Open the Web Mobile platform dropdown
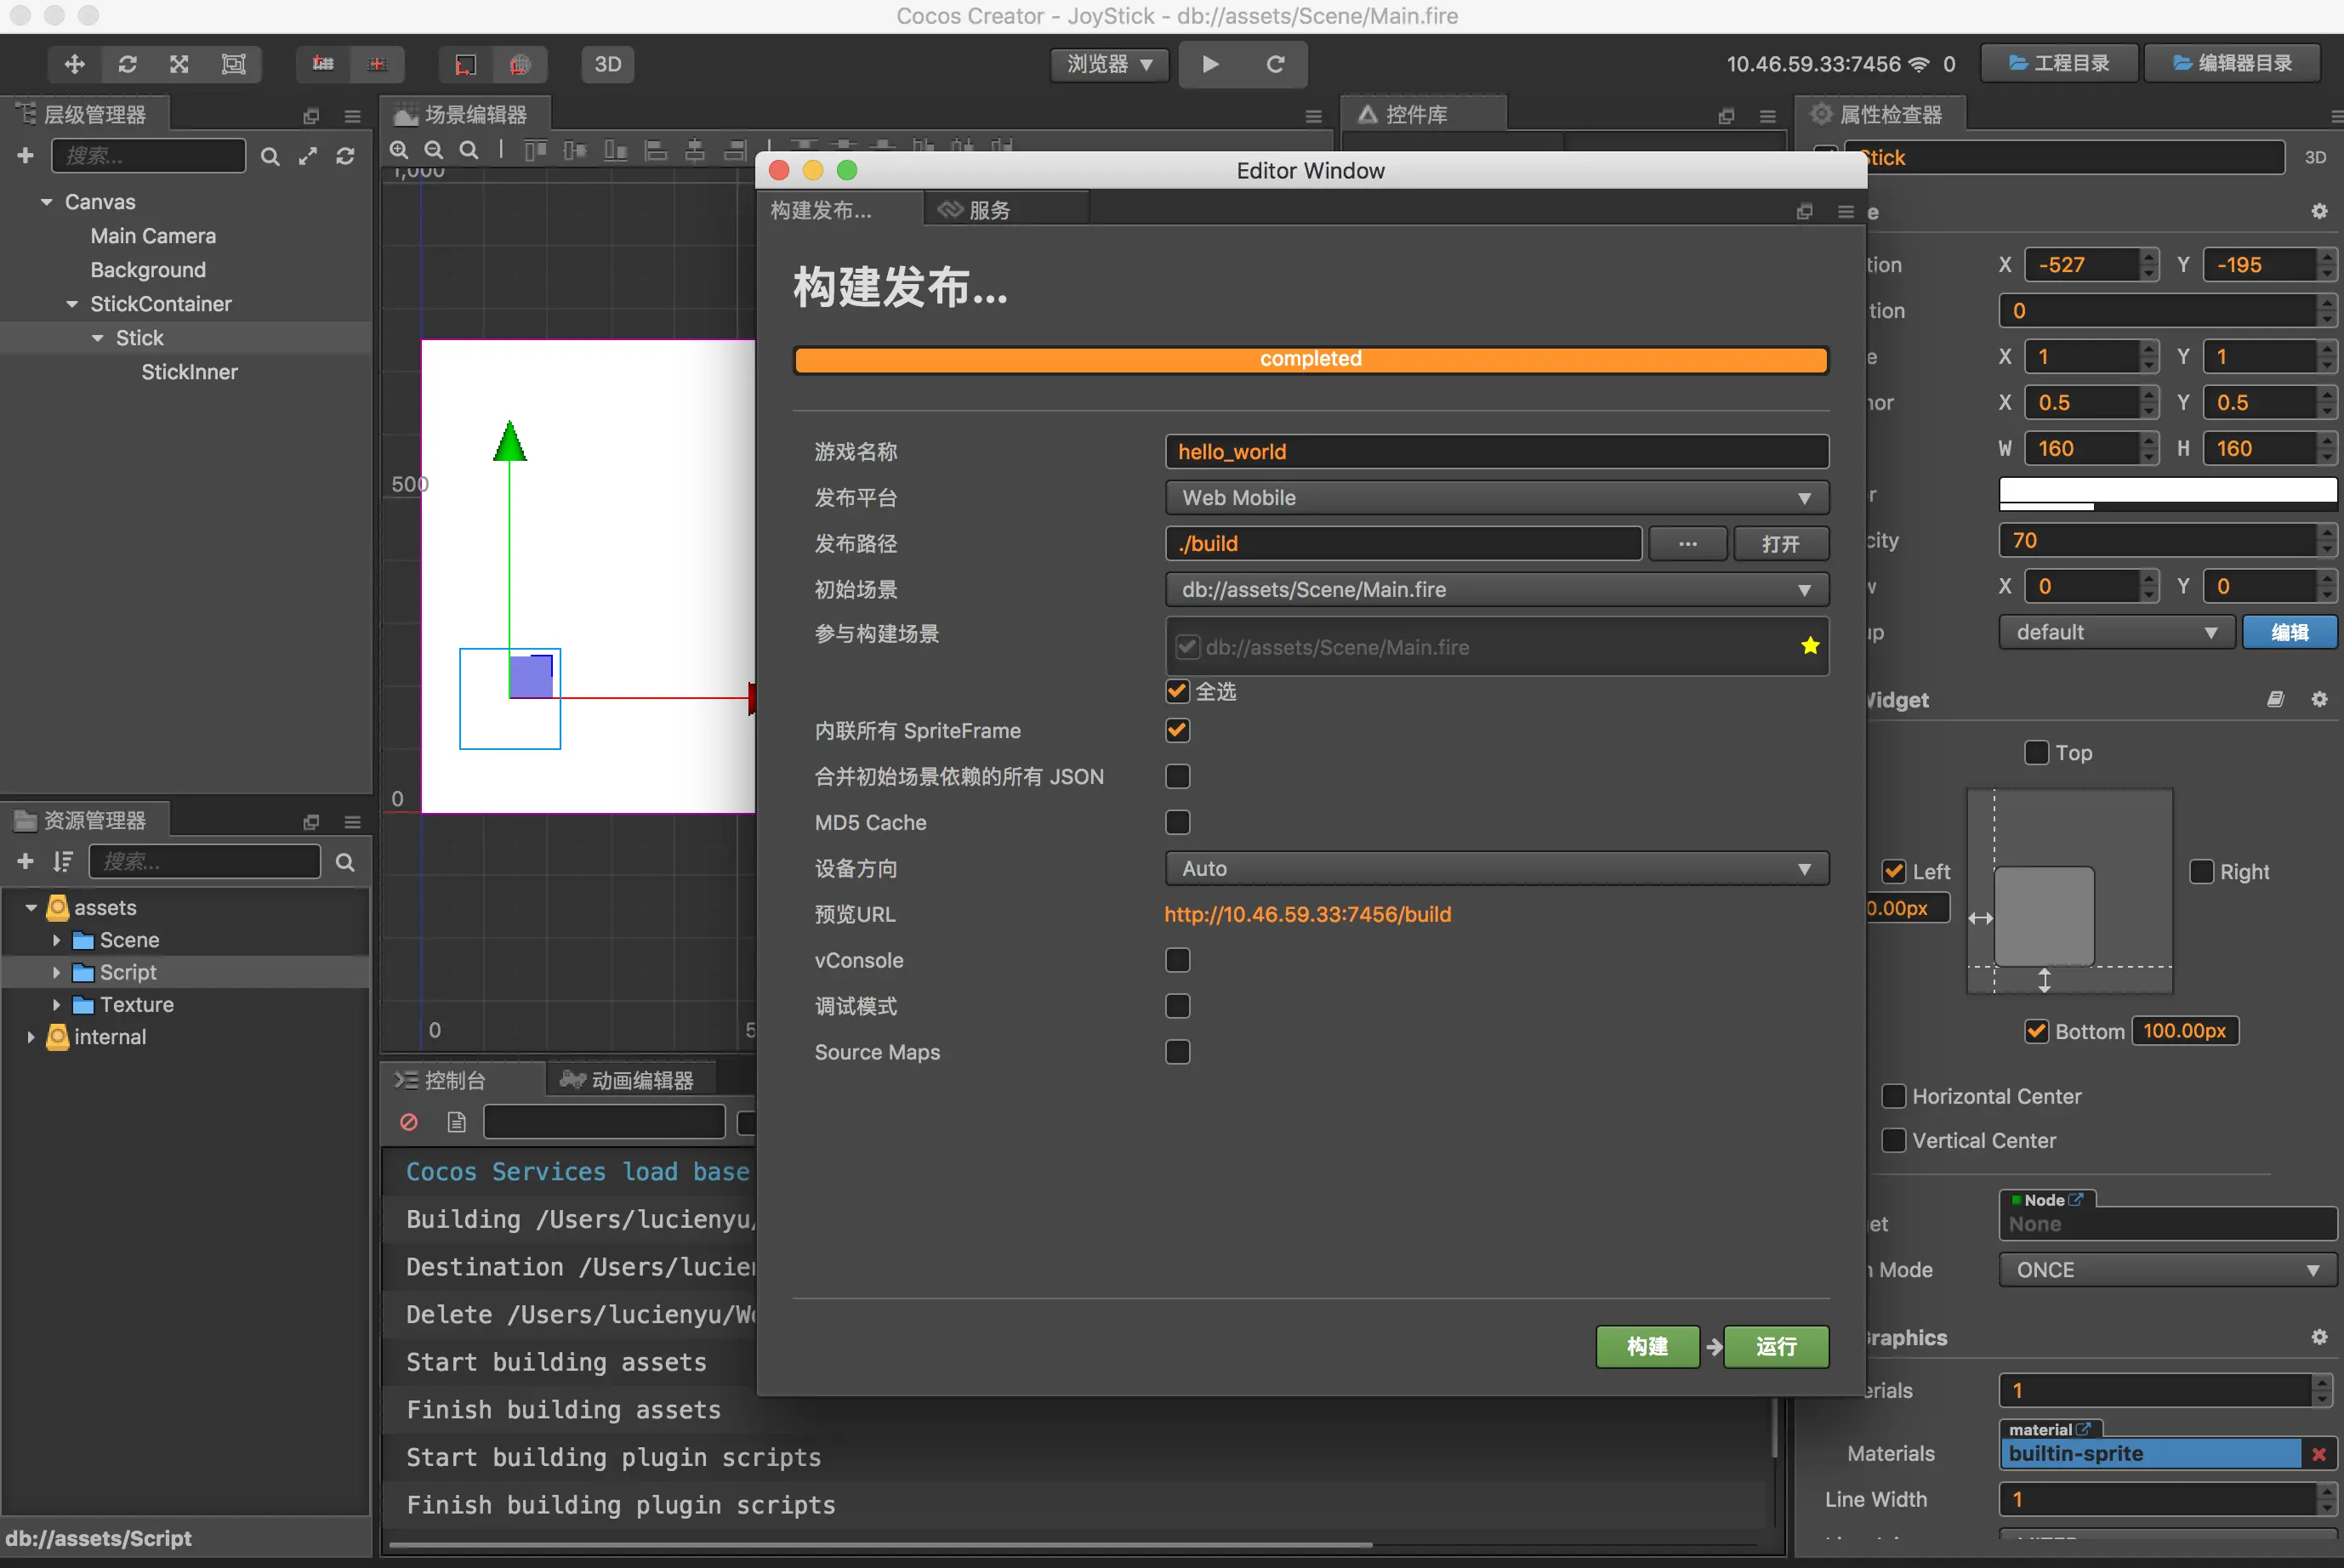 coord(1496,497)
